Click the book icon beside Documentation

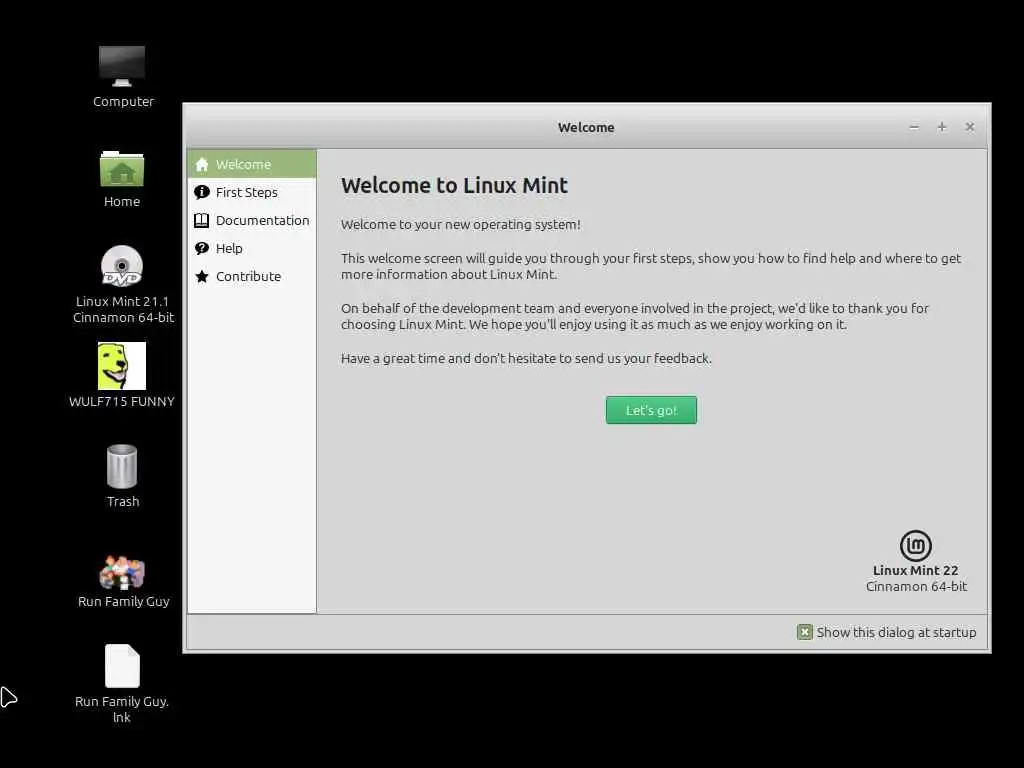point(202,220)
